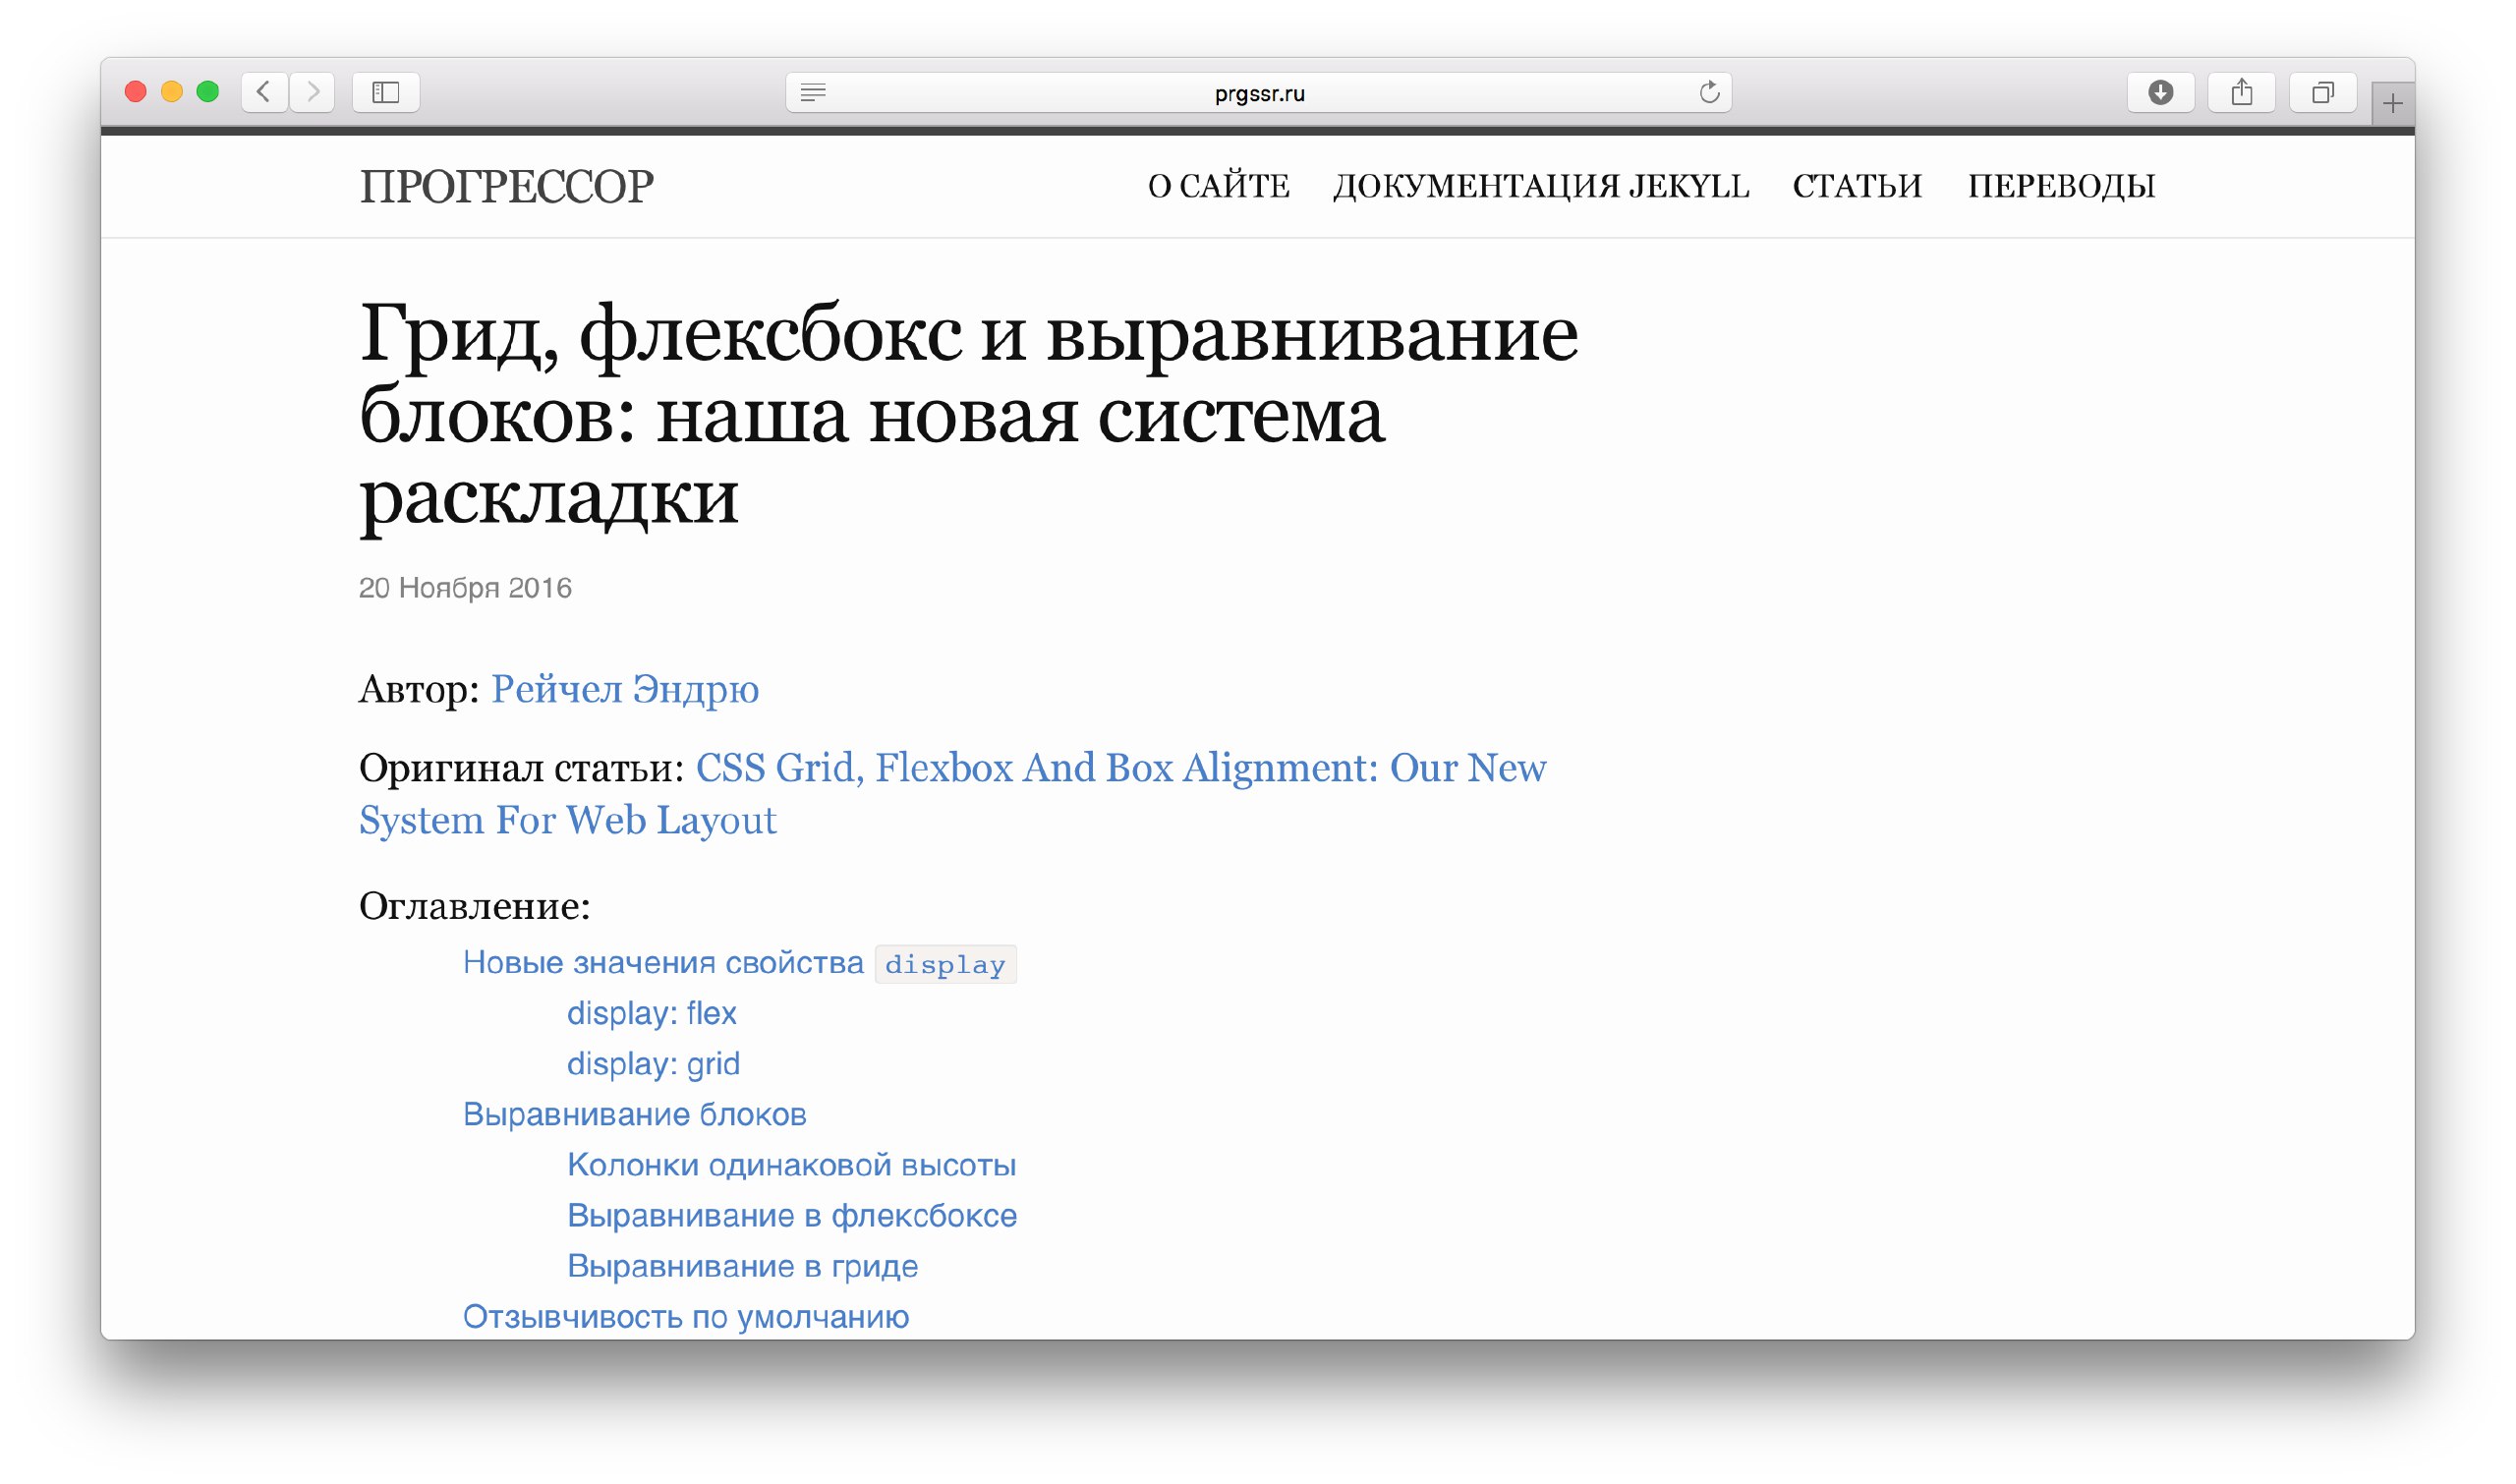2516x1484 pixels.
Task: Make window full screen with green button
Action: 208,92
